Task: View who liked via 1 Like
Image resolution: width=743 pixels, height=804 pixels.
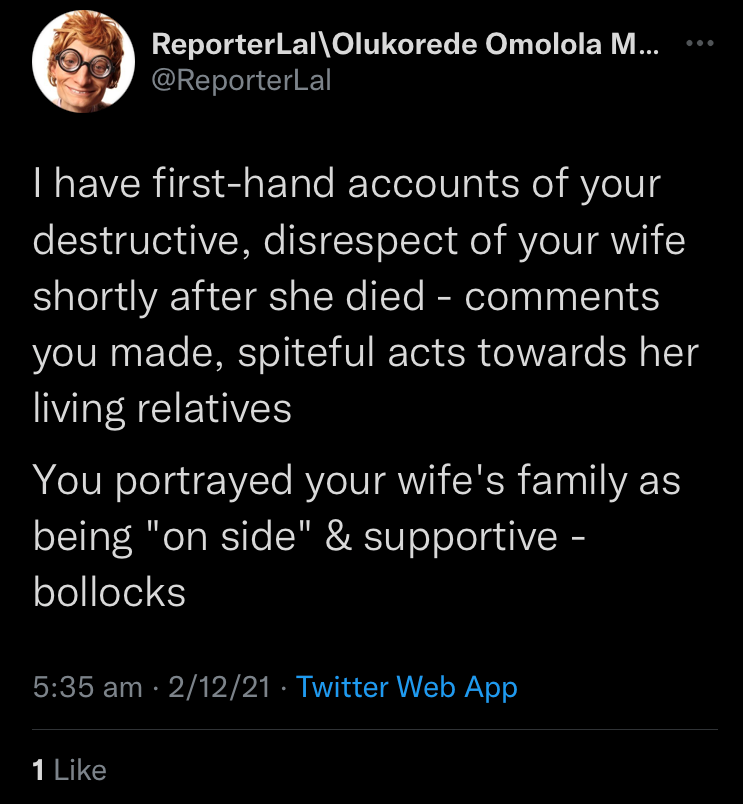Action: coord(69,770)
